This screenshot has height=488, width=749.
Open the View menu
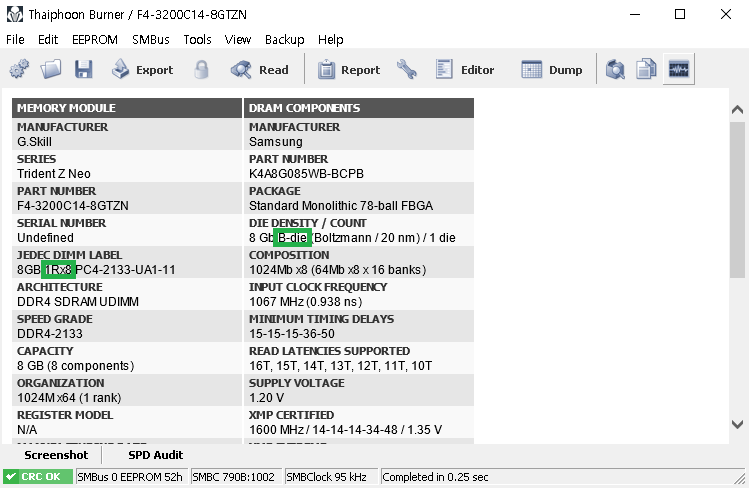coord(237,40)
